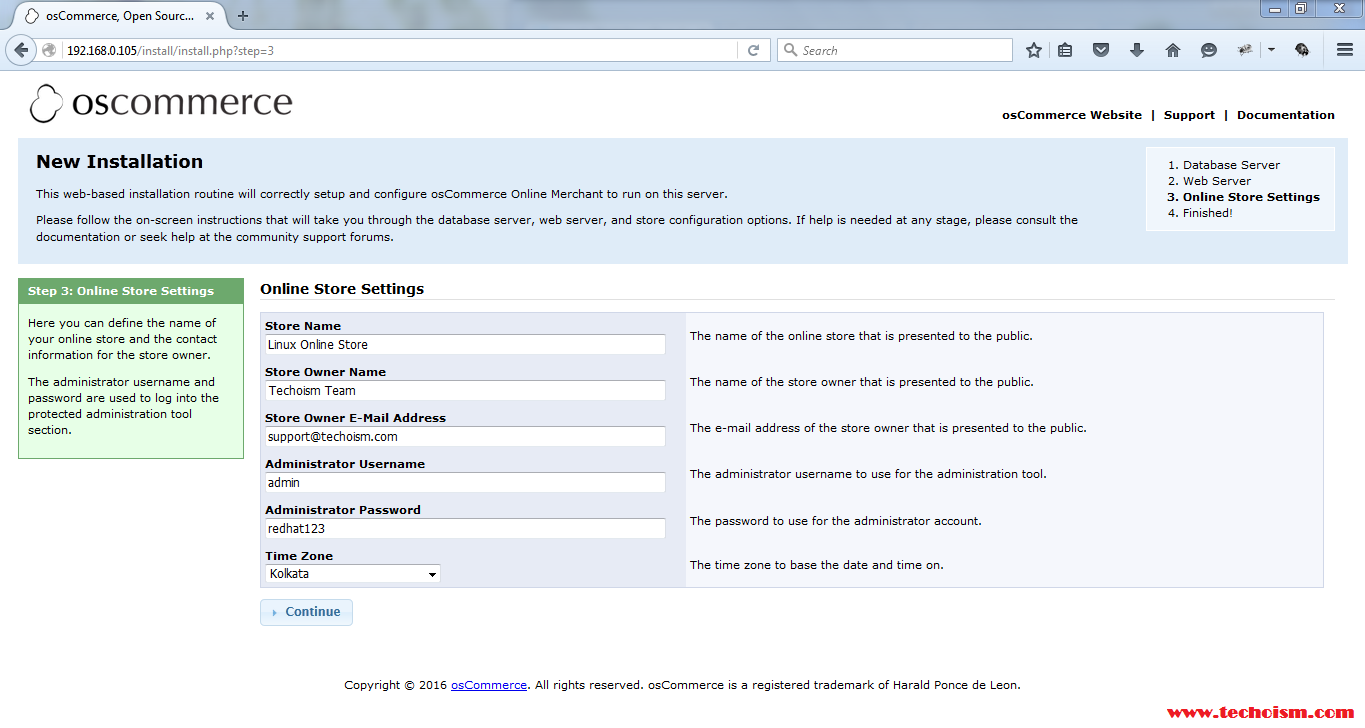
Task: Click the 'Store Name' label
Action: (303, 326)
